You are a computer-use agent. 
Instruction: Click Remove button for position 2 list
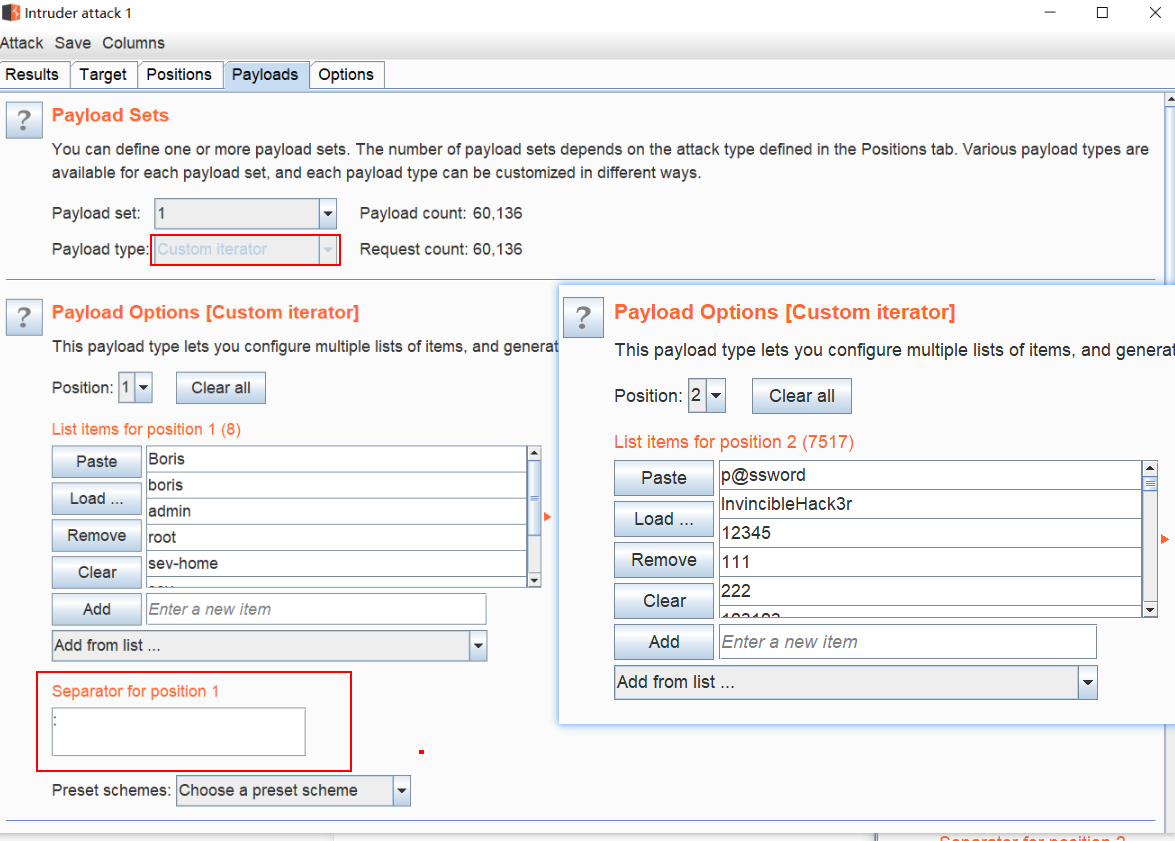tap(664, 560)
